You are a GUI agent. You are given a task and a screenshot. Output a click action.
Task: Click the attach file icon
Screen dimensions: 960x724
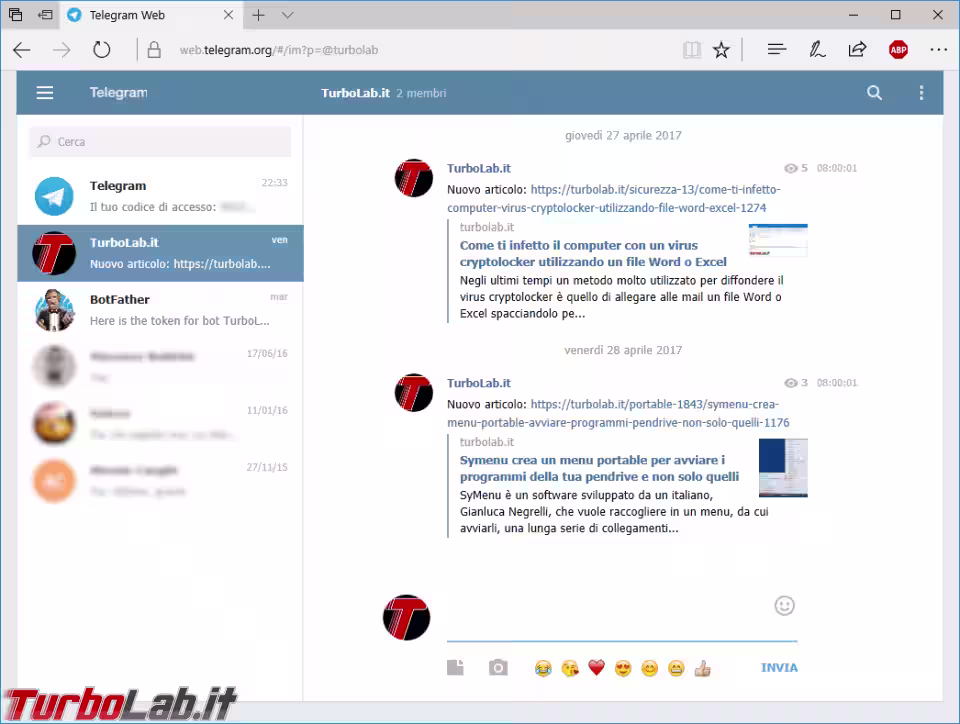[455, 668]
